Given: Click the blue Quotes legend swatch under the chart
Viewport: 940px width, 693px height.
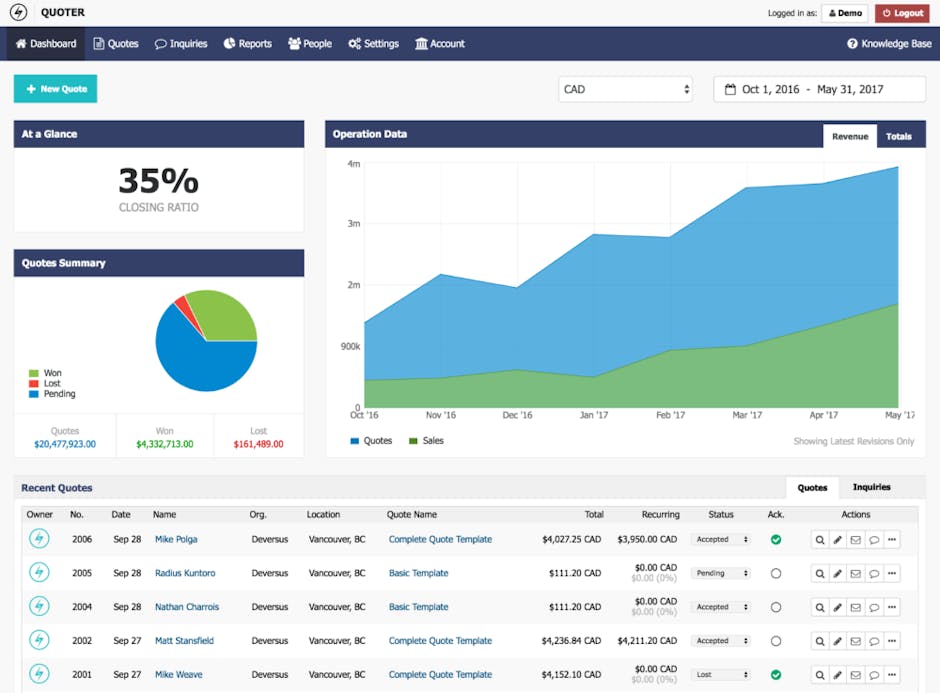Looking at the screenshot, I should [355, 441].
